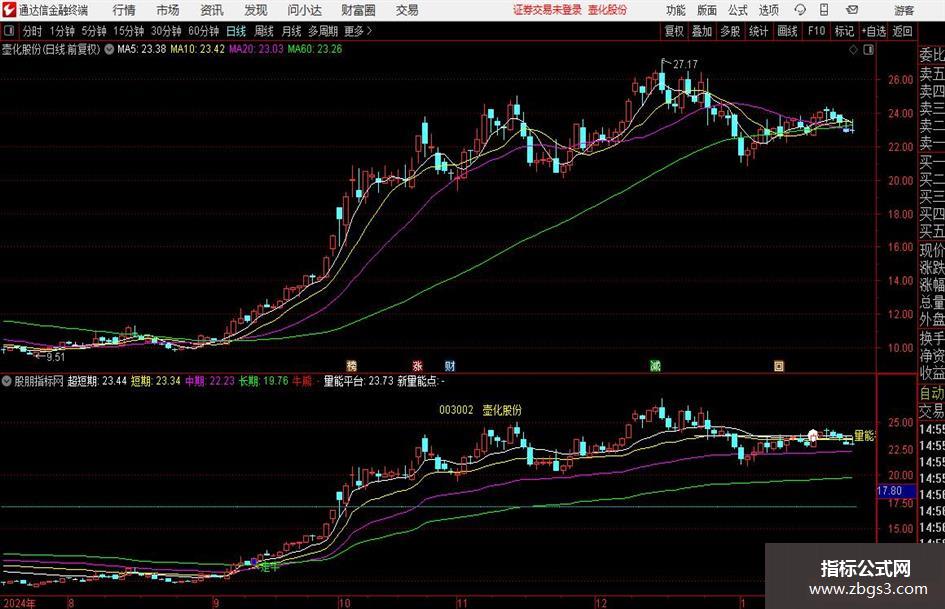Viewport: 945px width, 609px height.
Task: Open the 功能 menu
Action: (x=676, y=10)
